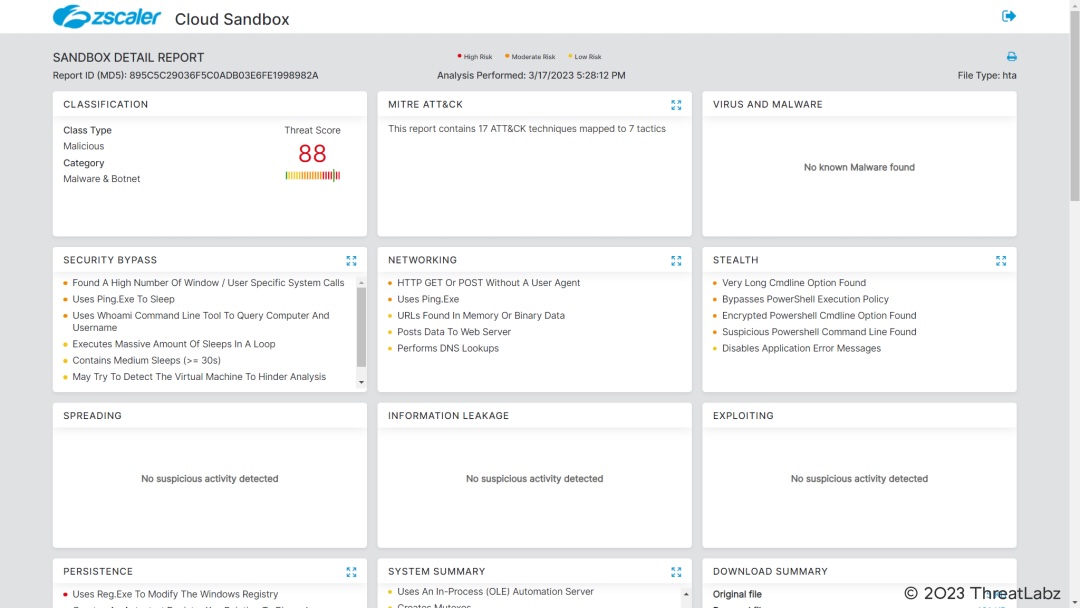Expand the Persistence panel

(351, 572)
